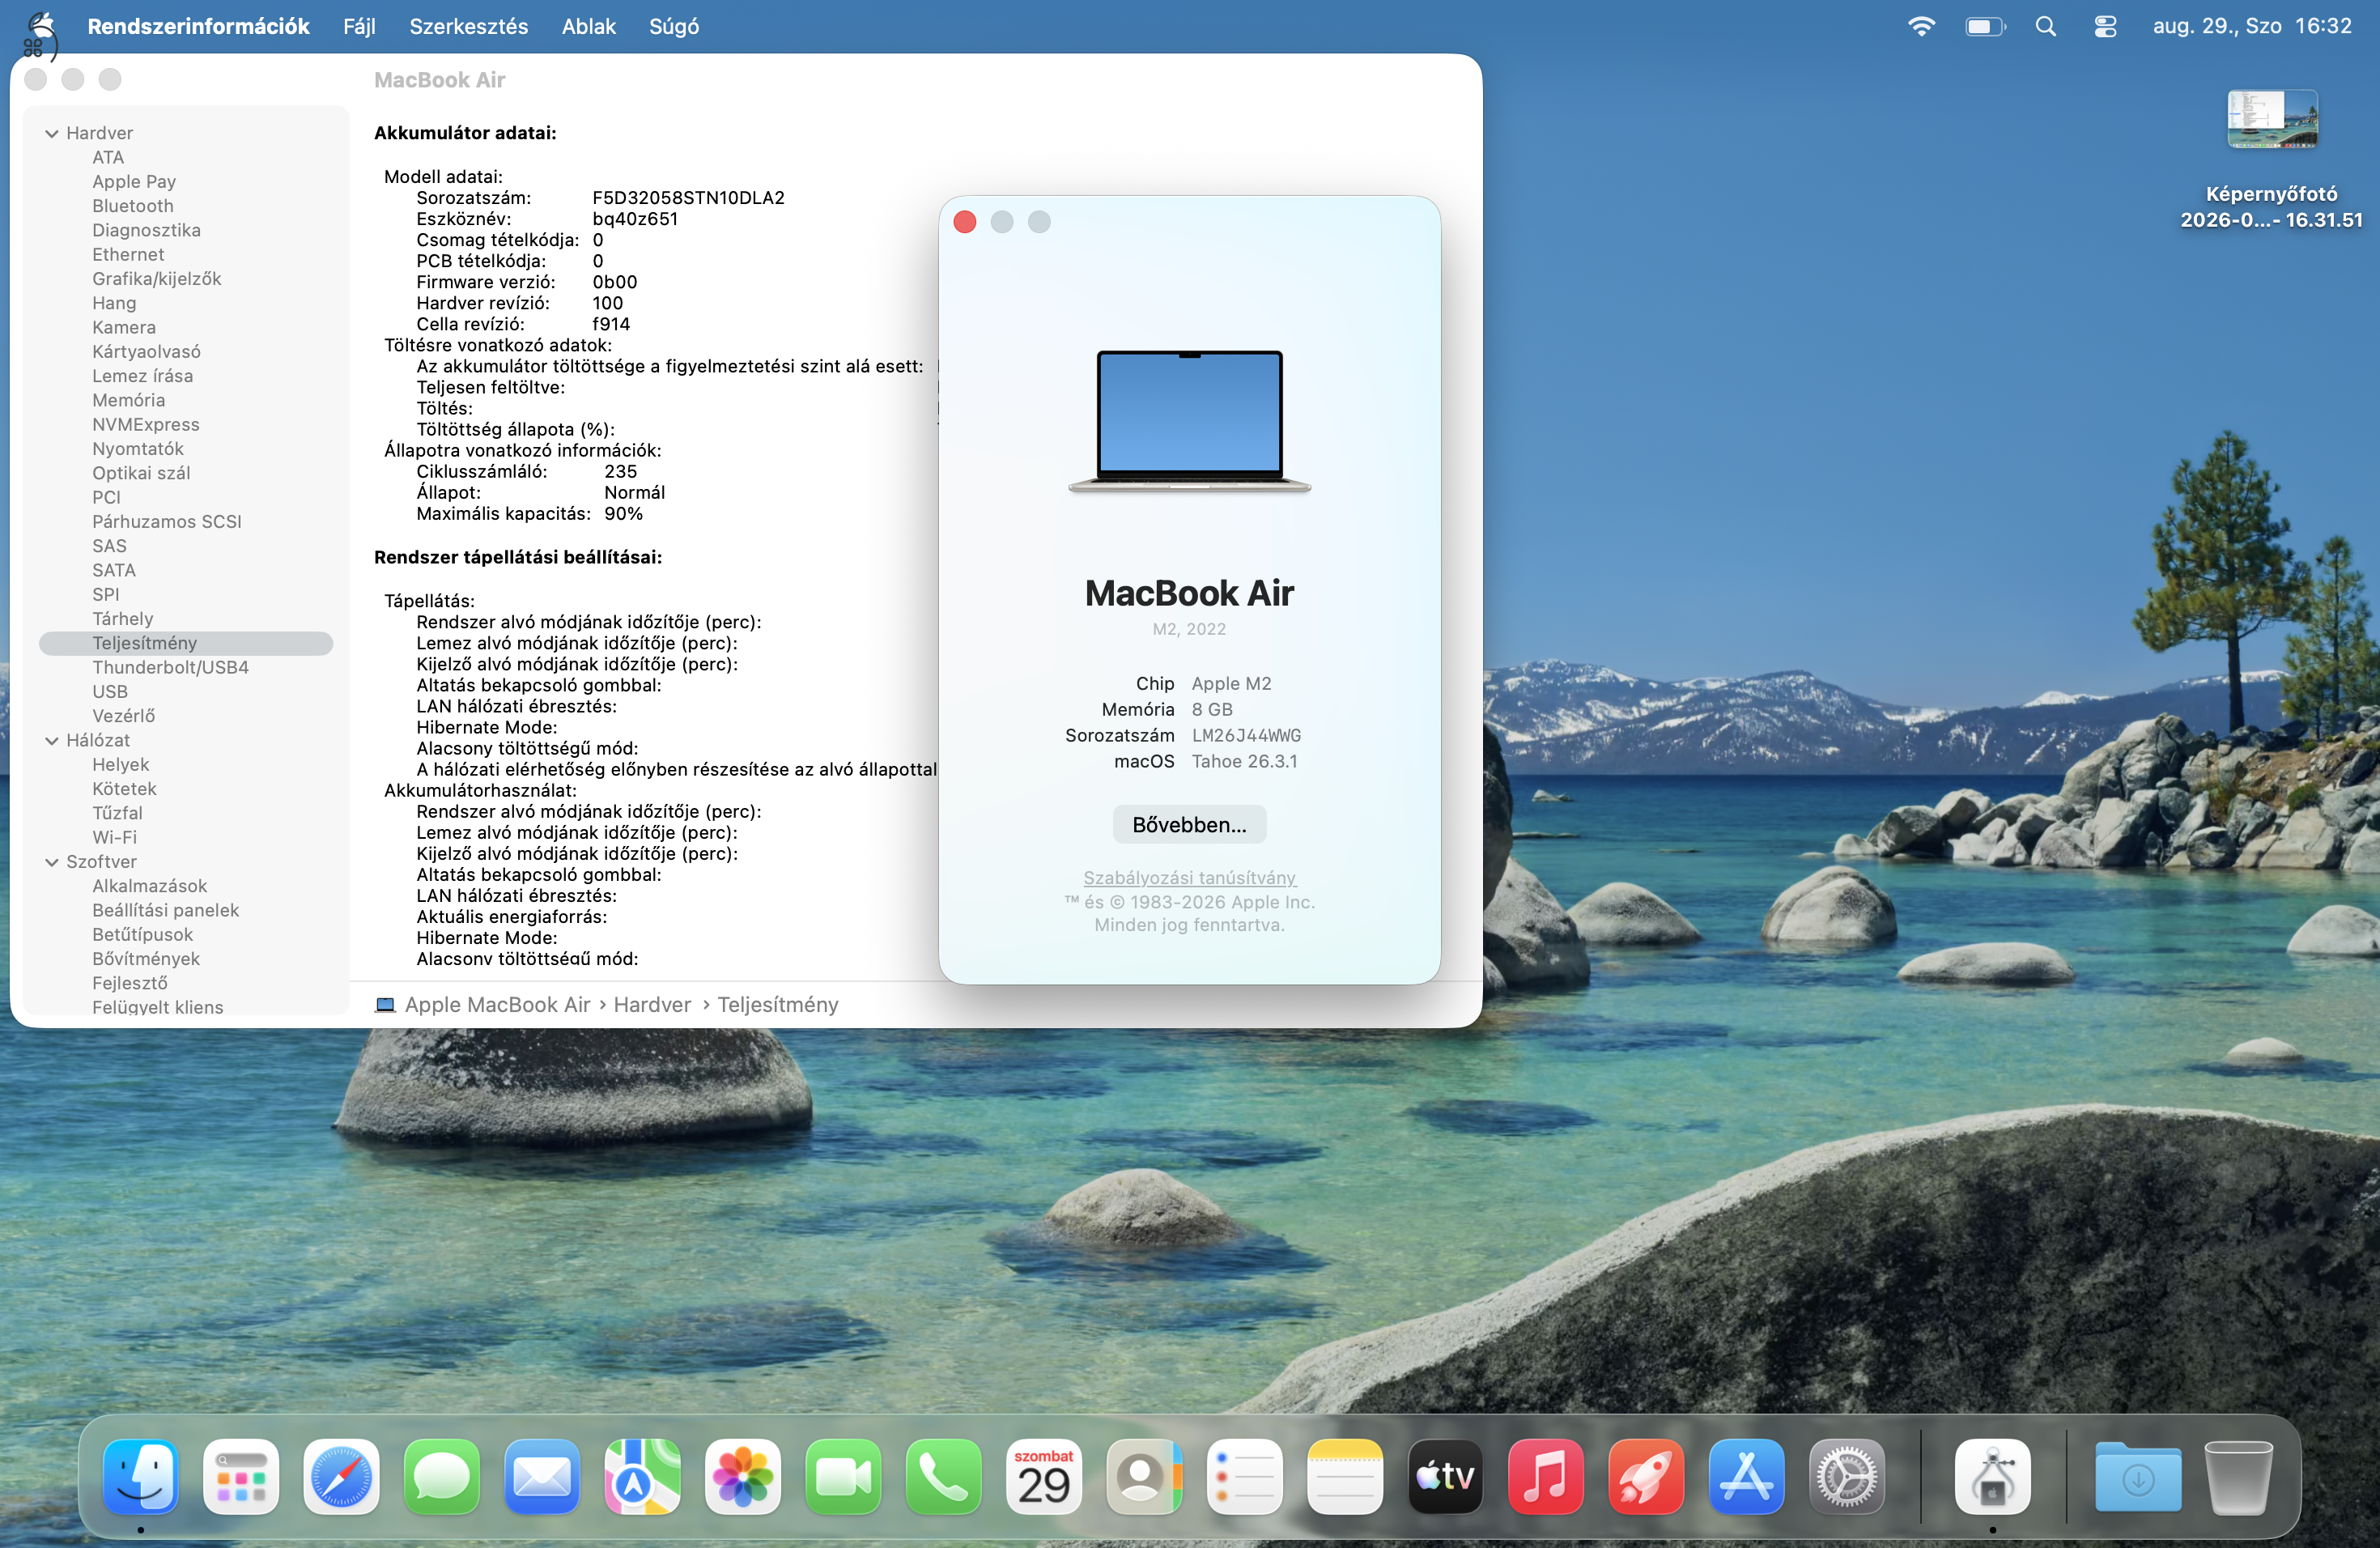Open Mail app in the Dock
The height and width of the screenshot is (1548, 2380).
click(542, 1476)
